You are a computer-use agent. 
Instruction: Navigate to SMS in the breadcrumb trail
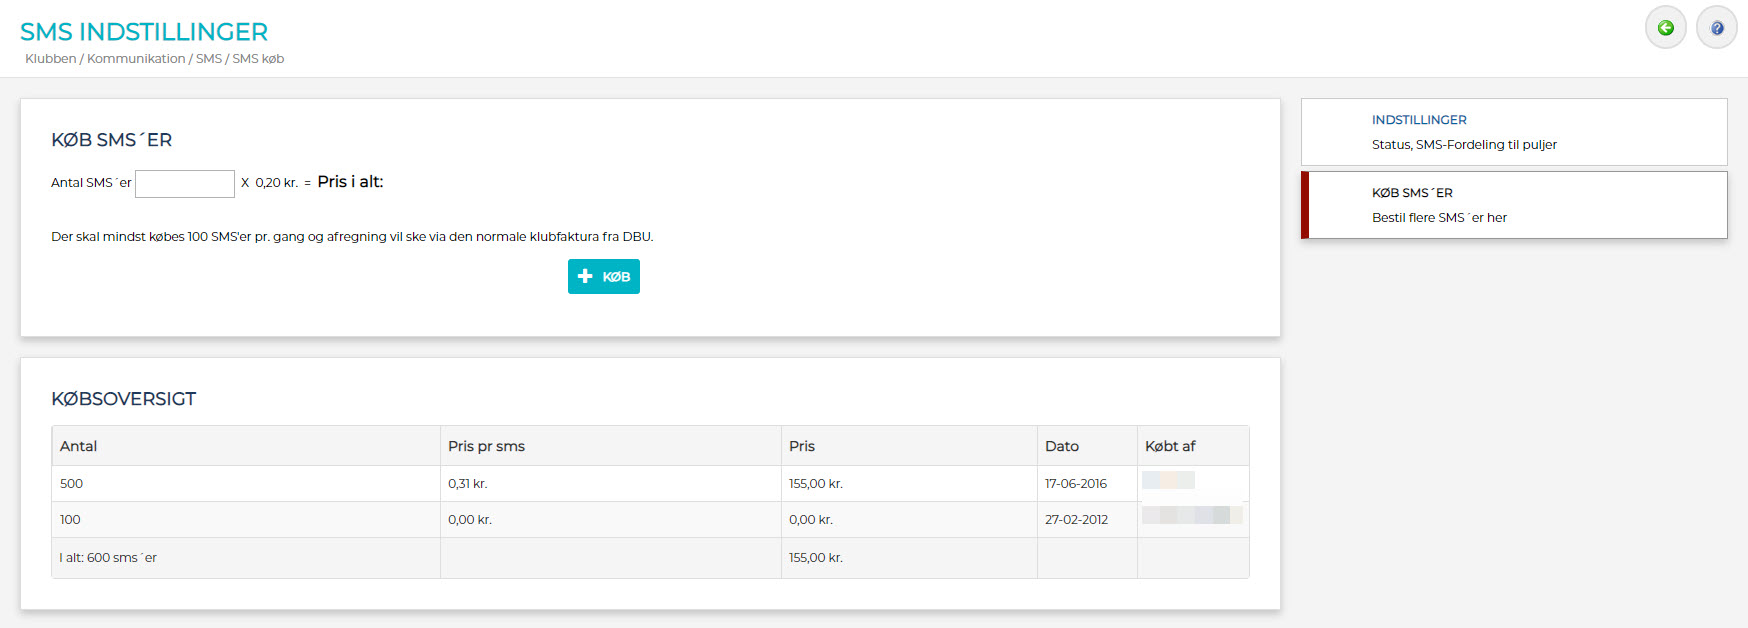209,59
